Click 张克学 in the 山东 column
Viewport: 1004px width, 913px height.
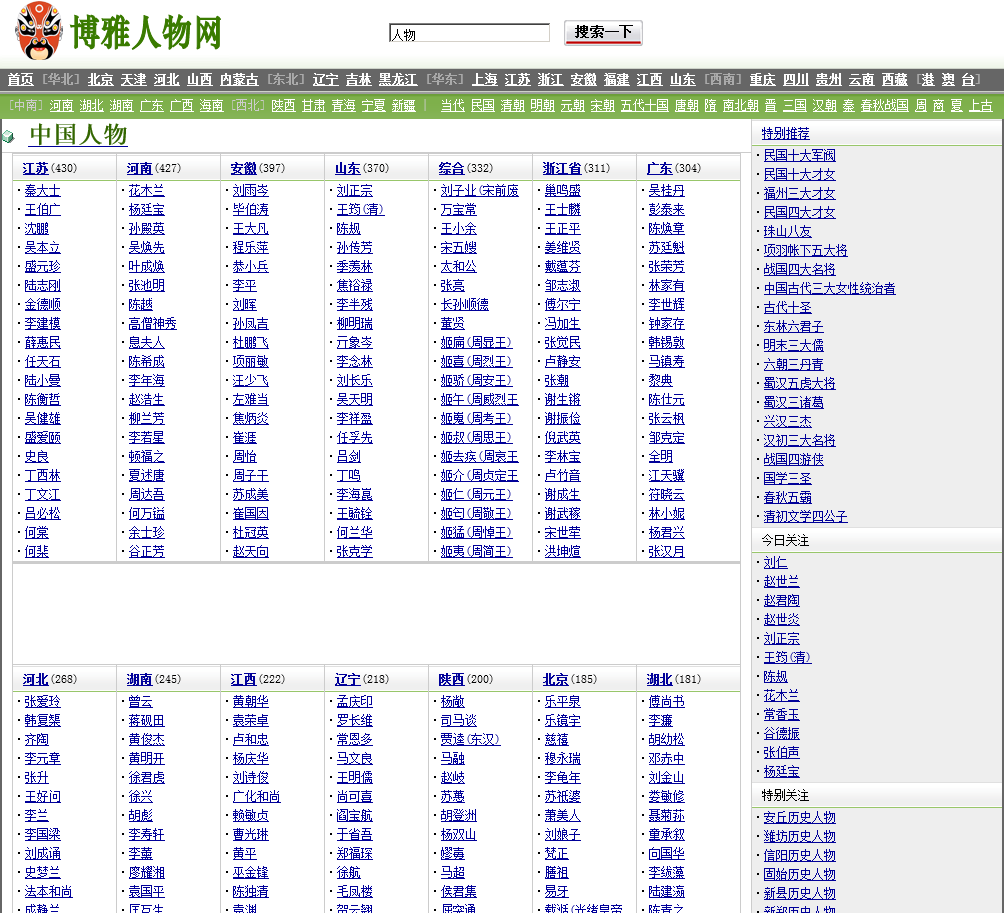(354, 551)
